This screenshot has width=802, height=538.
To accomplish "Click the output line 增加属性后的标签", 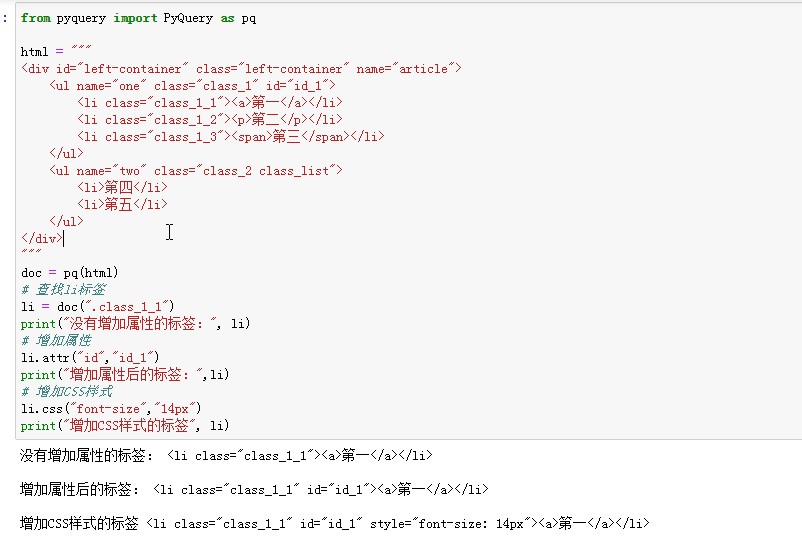I will pos(254,489).
